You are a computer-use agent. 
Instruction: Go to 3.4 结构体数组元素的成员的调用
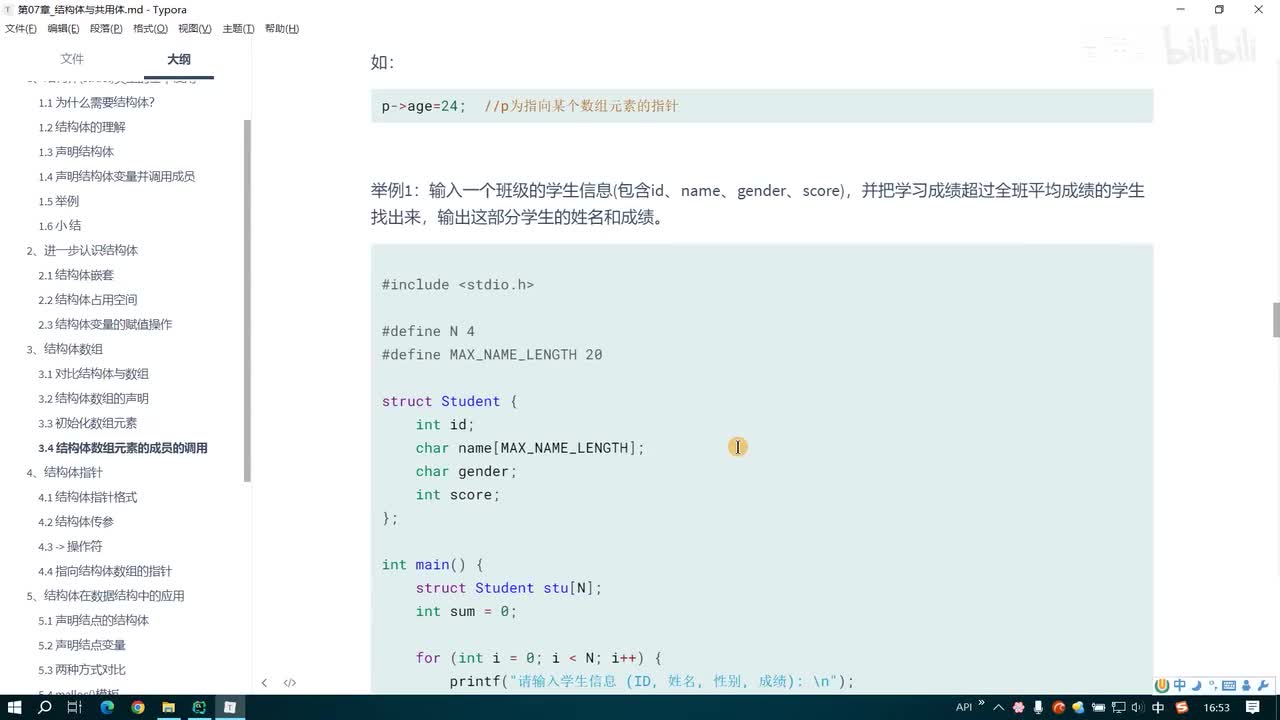click(x=123, y=448)
